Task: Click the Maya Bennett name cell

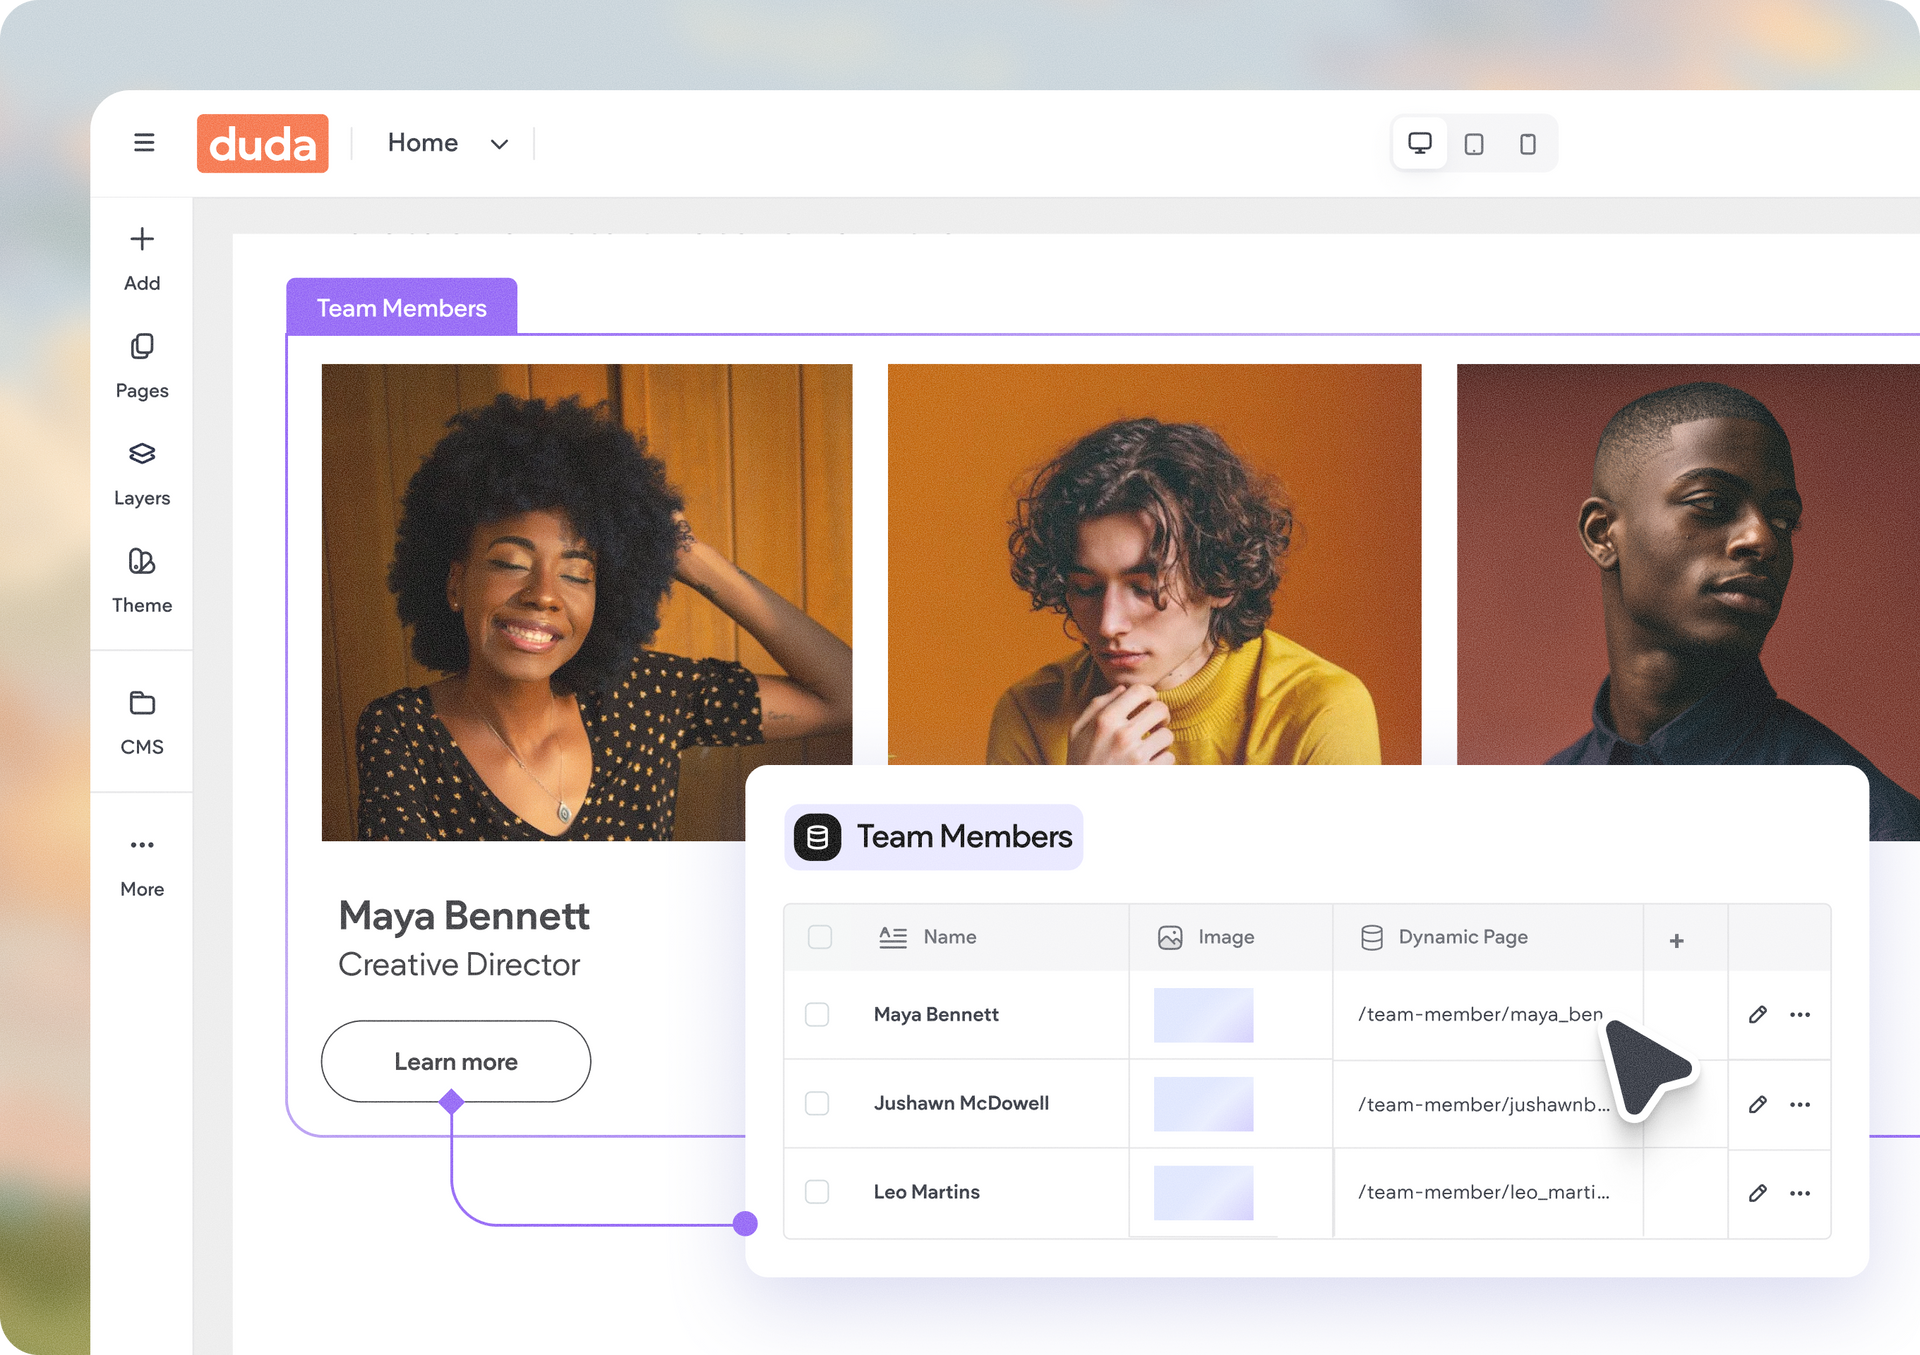Action: [x=936, y=1014]
